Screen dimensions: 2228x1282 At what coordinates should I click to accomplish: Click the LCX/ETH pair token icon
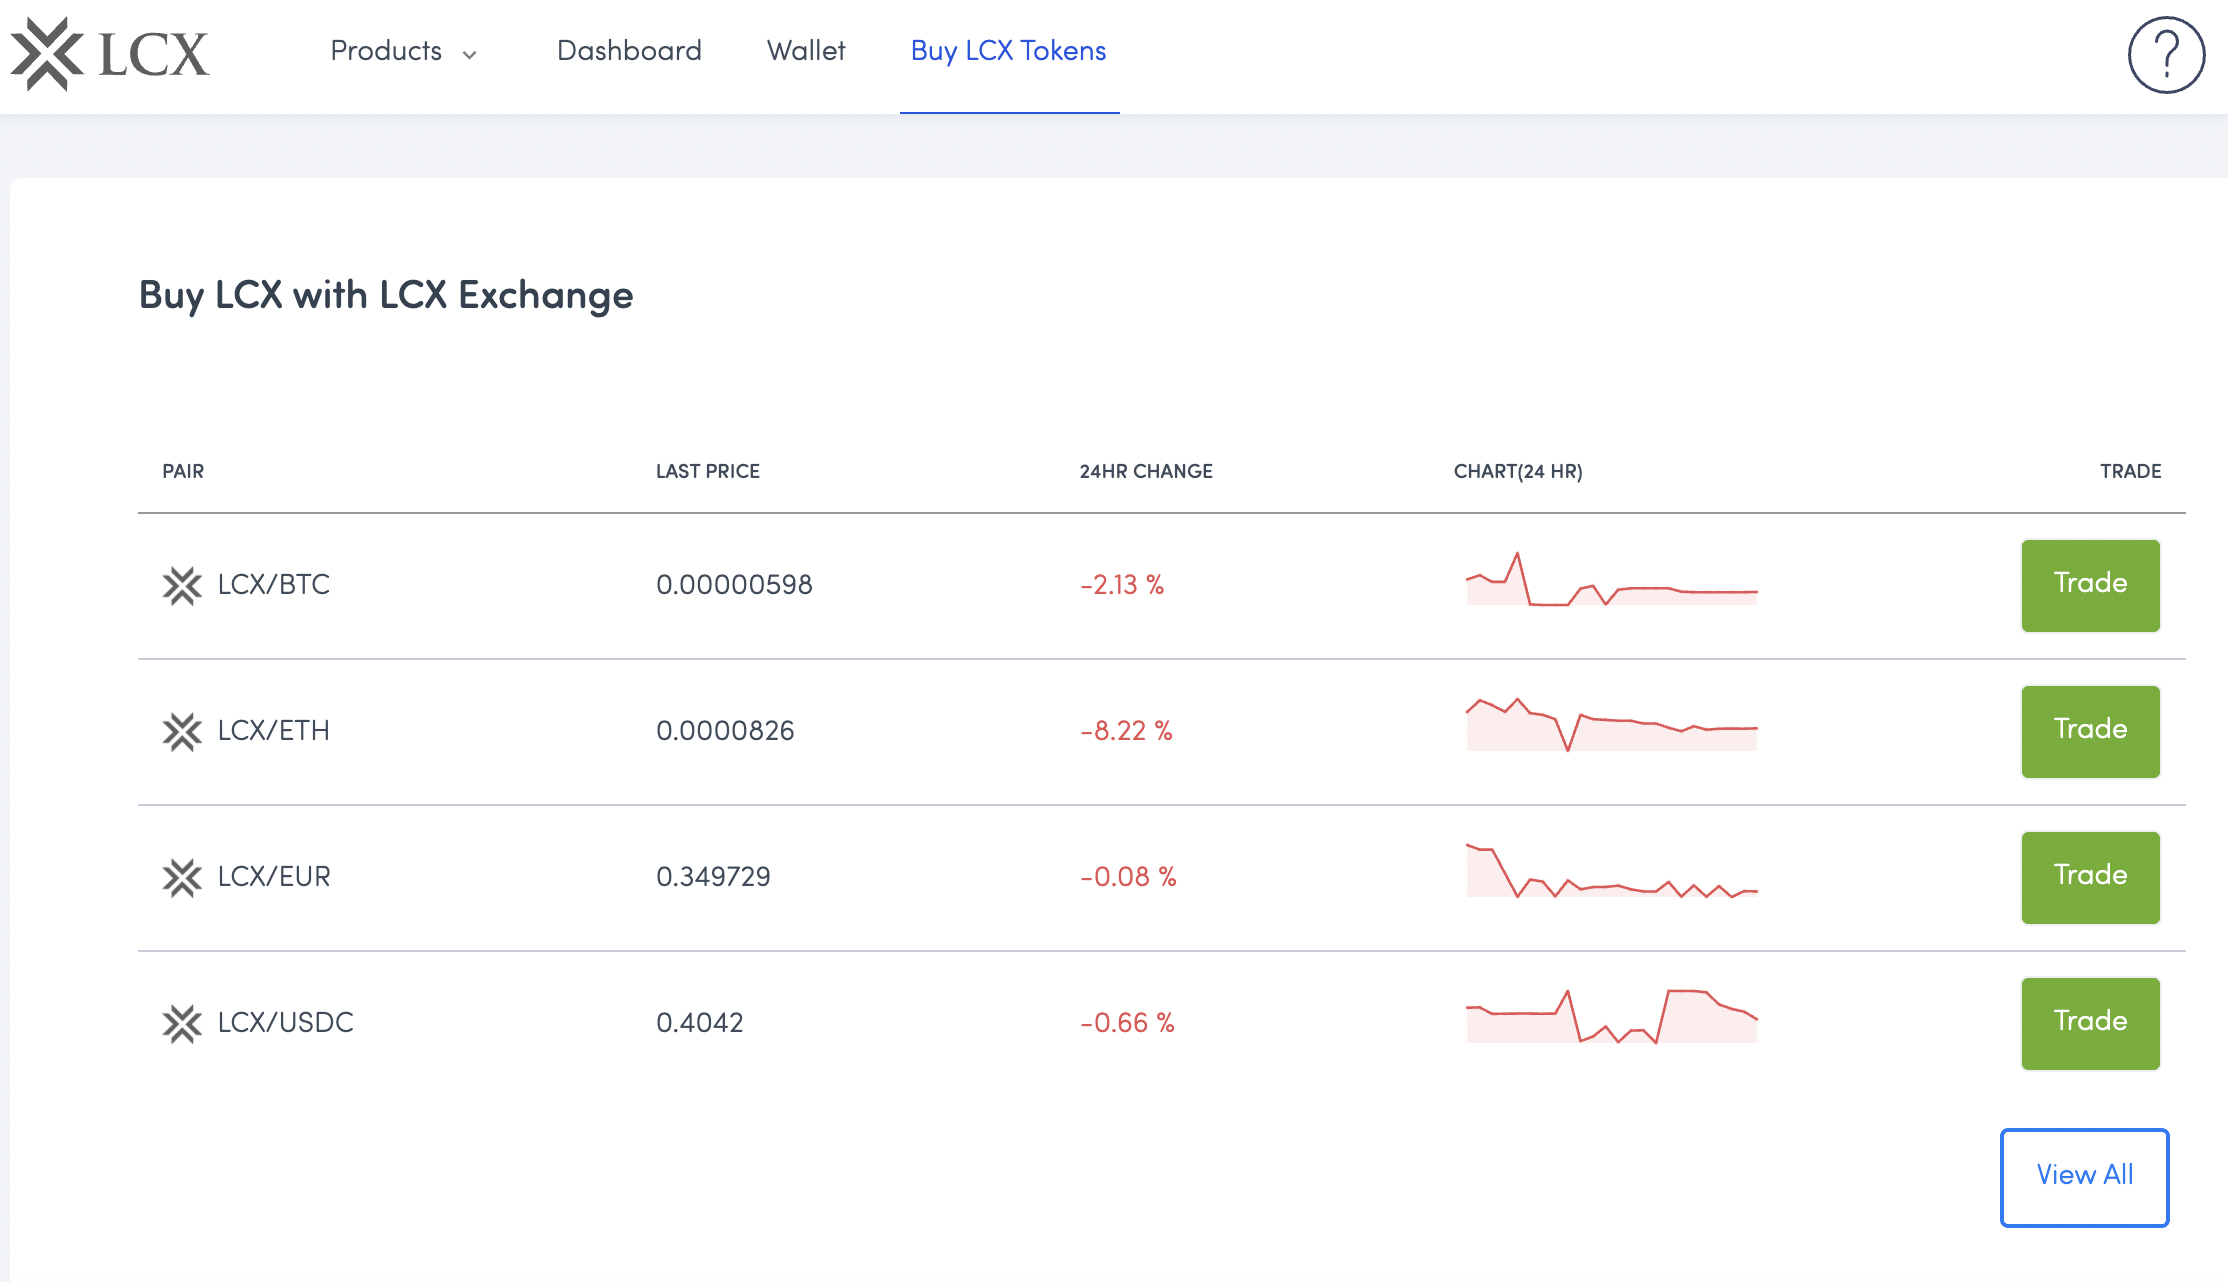tap(182, 732)
